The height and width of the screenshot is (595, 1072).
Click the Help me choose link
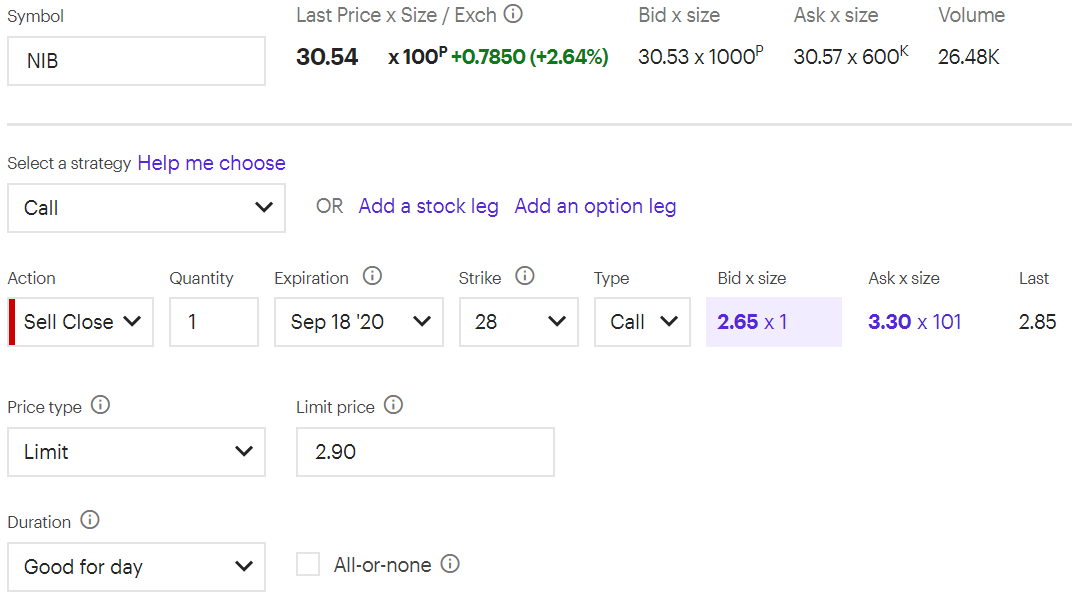pyautogui.click(x=211, y=163)
